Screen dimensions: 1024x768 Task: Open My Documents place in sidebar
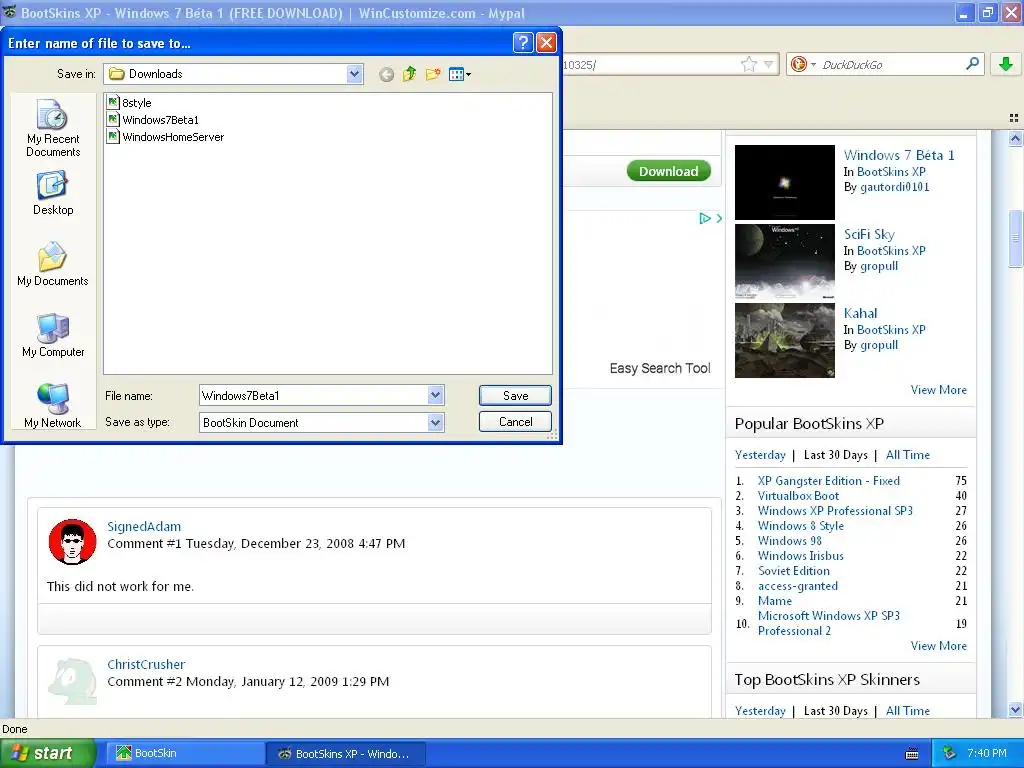[53, 264]
